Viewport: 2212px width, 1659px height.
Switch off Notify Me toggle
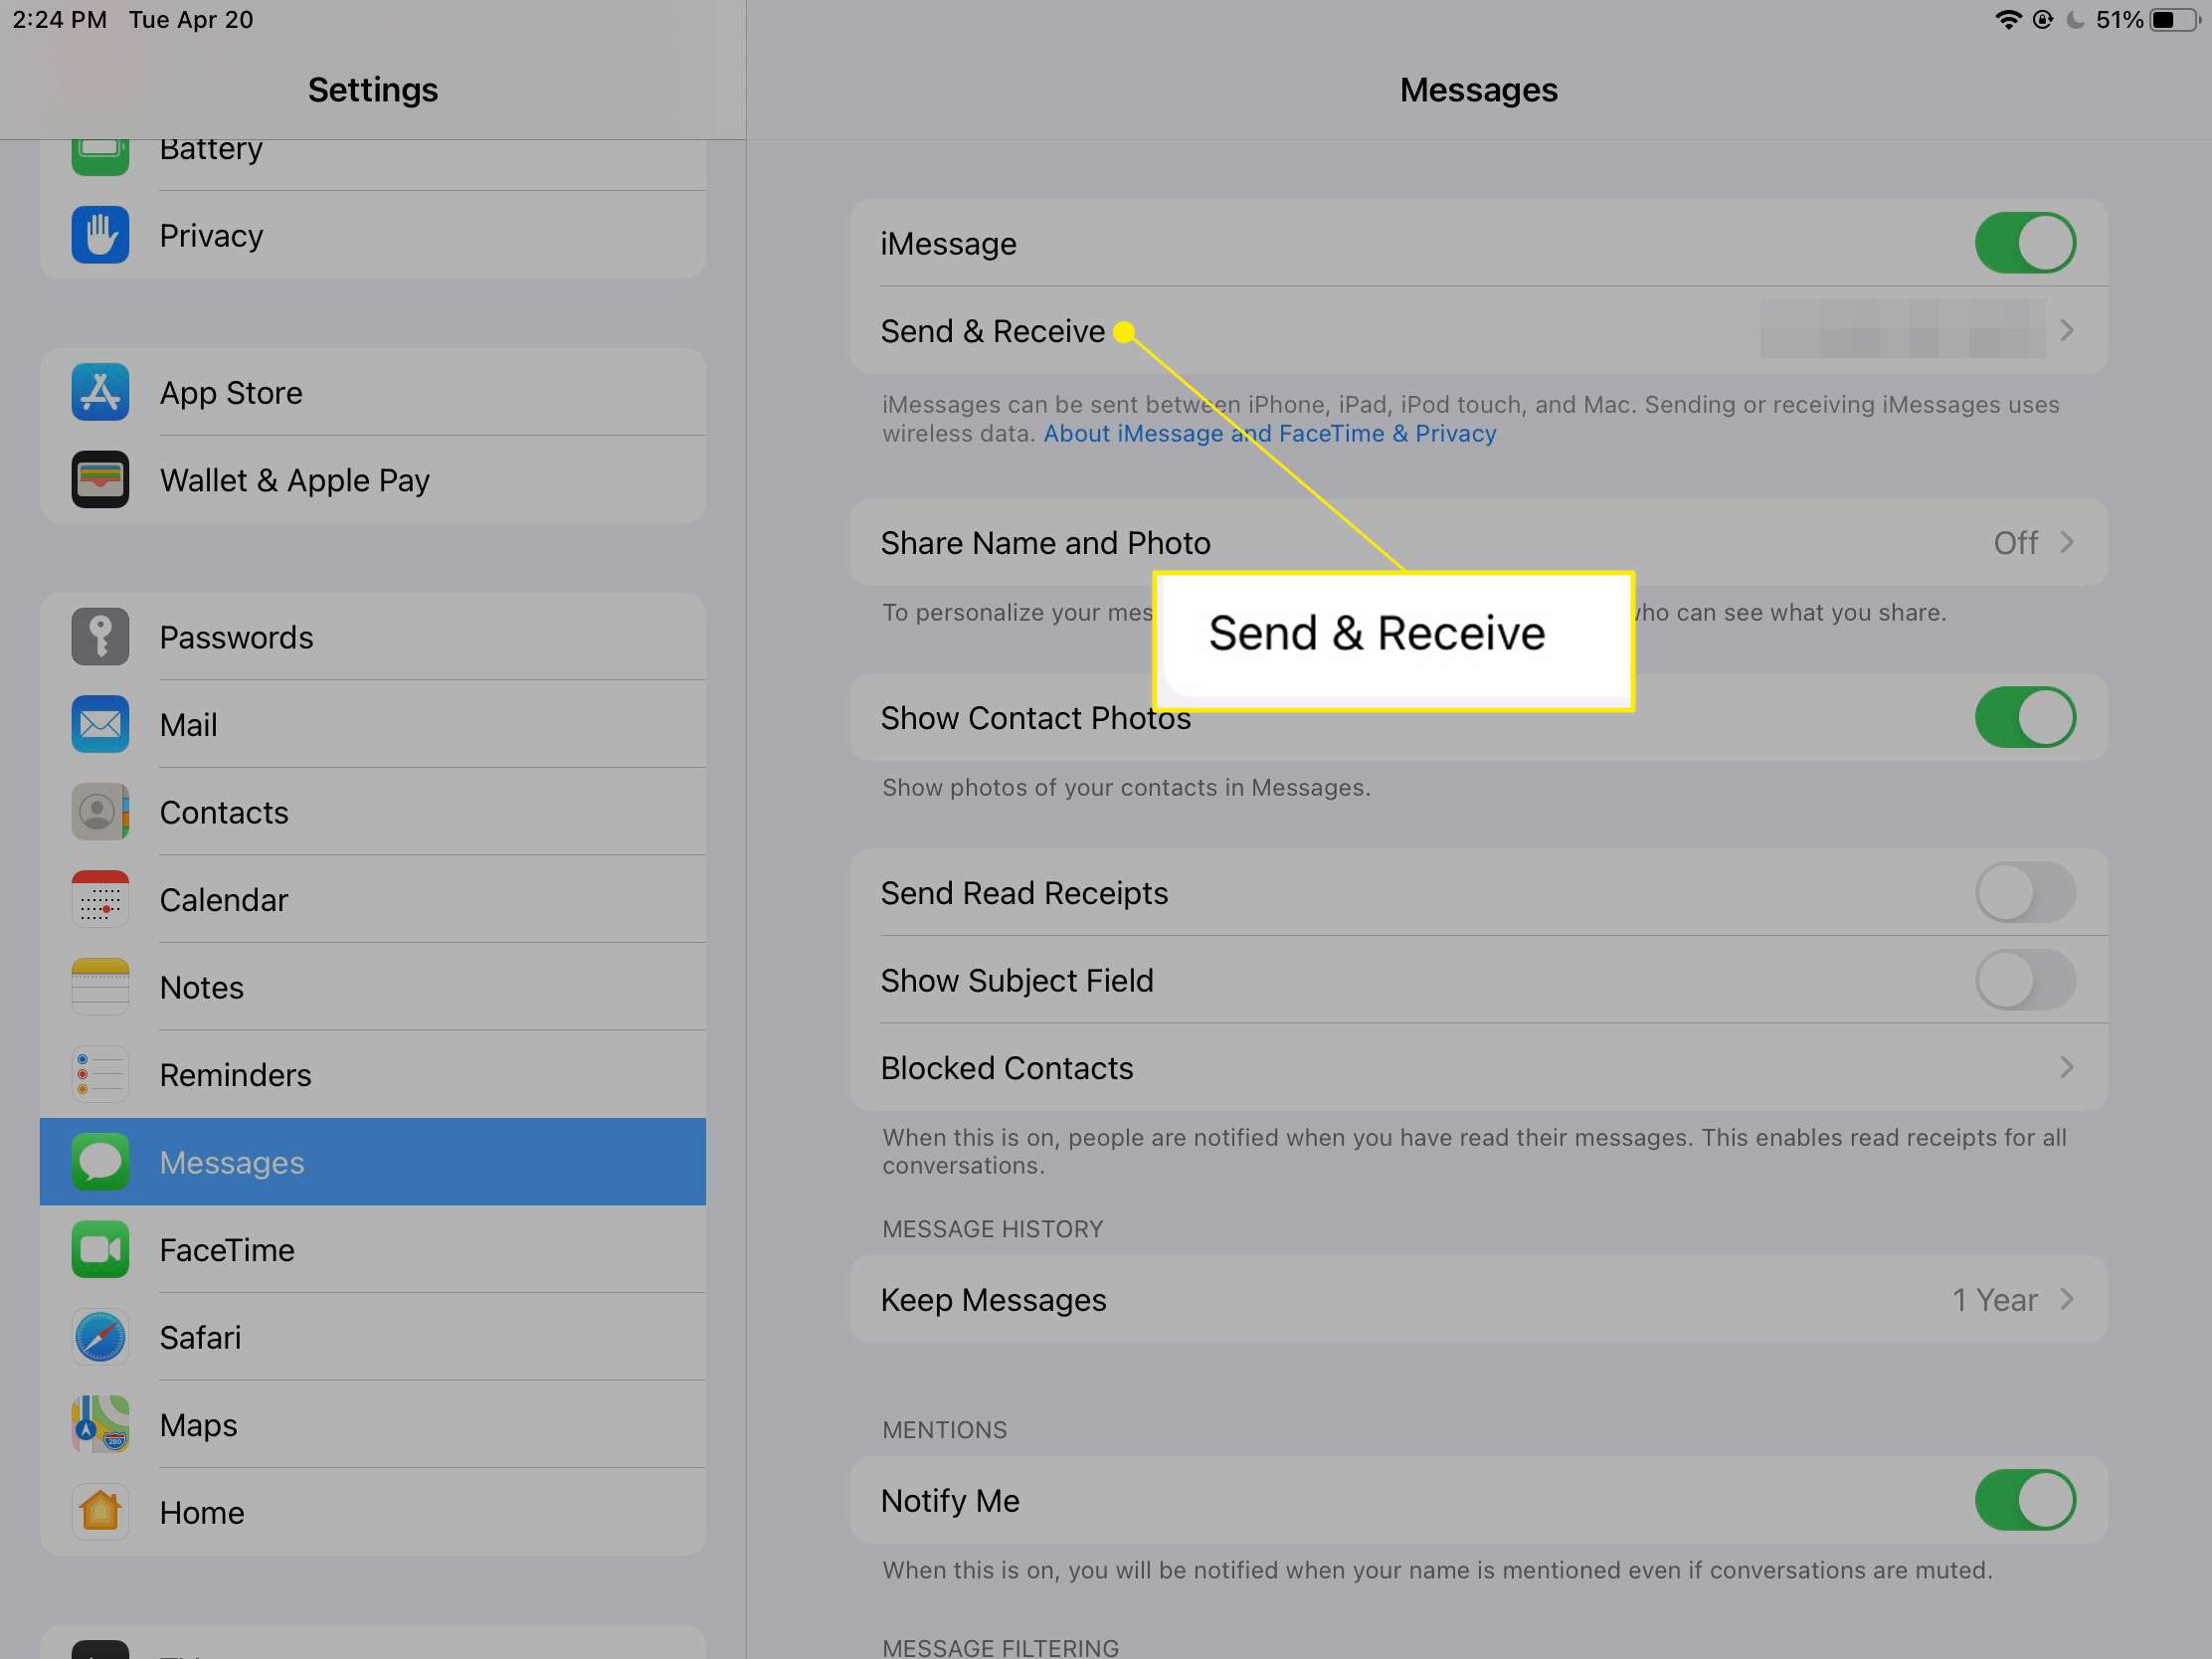coord(2025,1500)
